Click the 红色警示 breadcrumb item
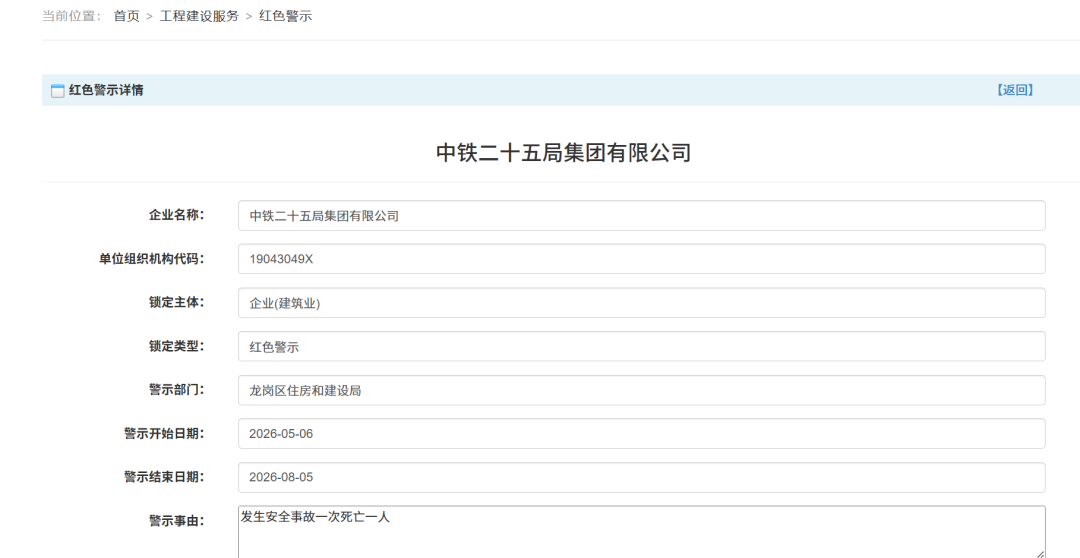Image resolution: width=1080 pixels, height=558 pixels. (x=285, y=16)
